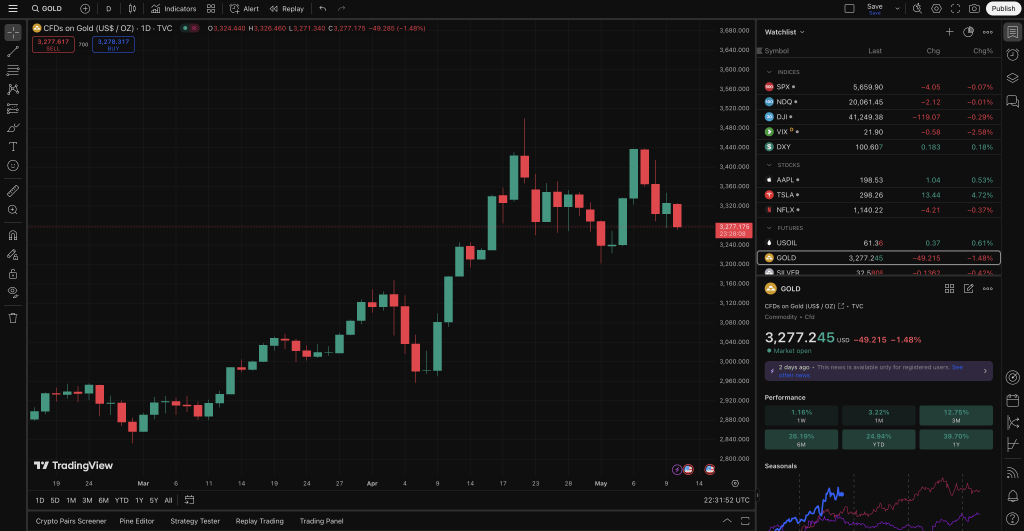The image size is (1024, 531).
Task: Click the BUY price button
Action: 113,44
